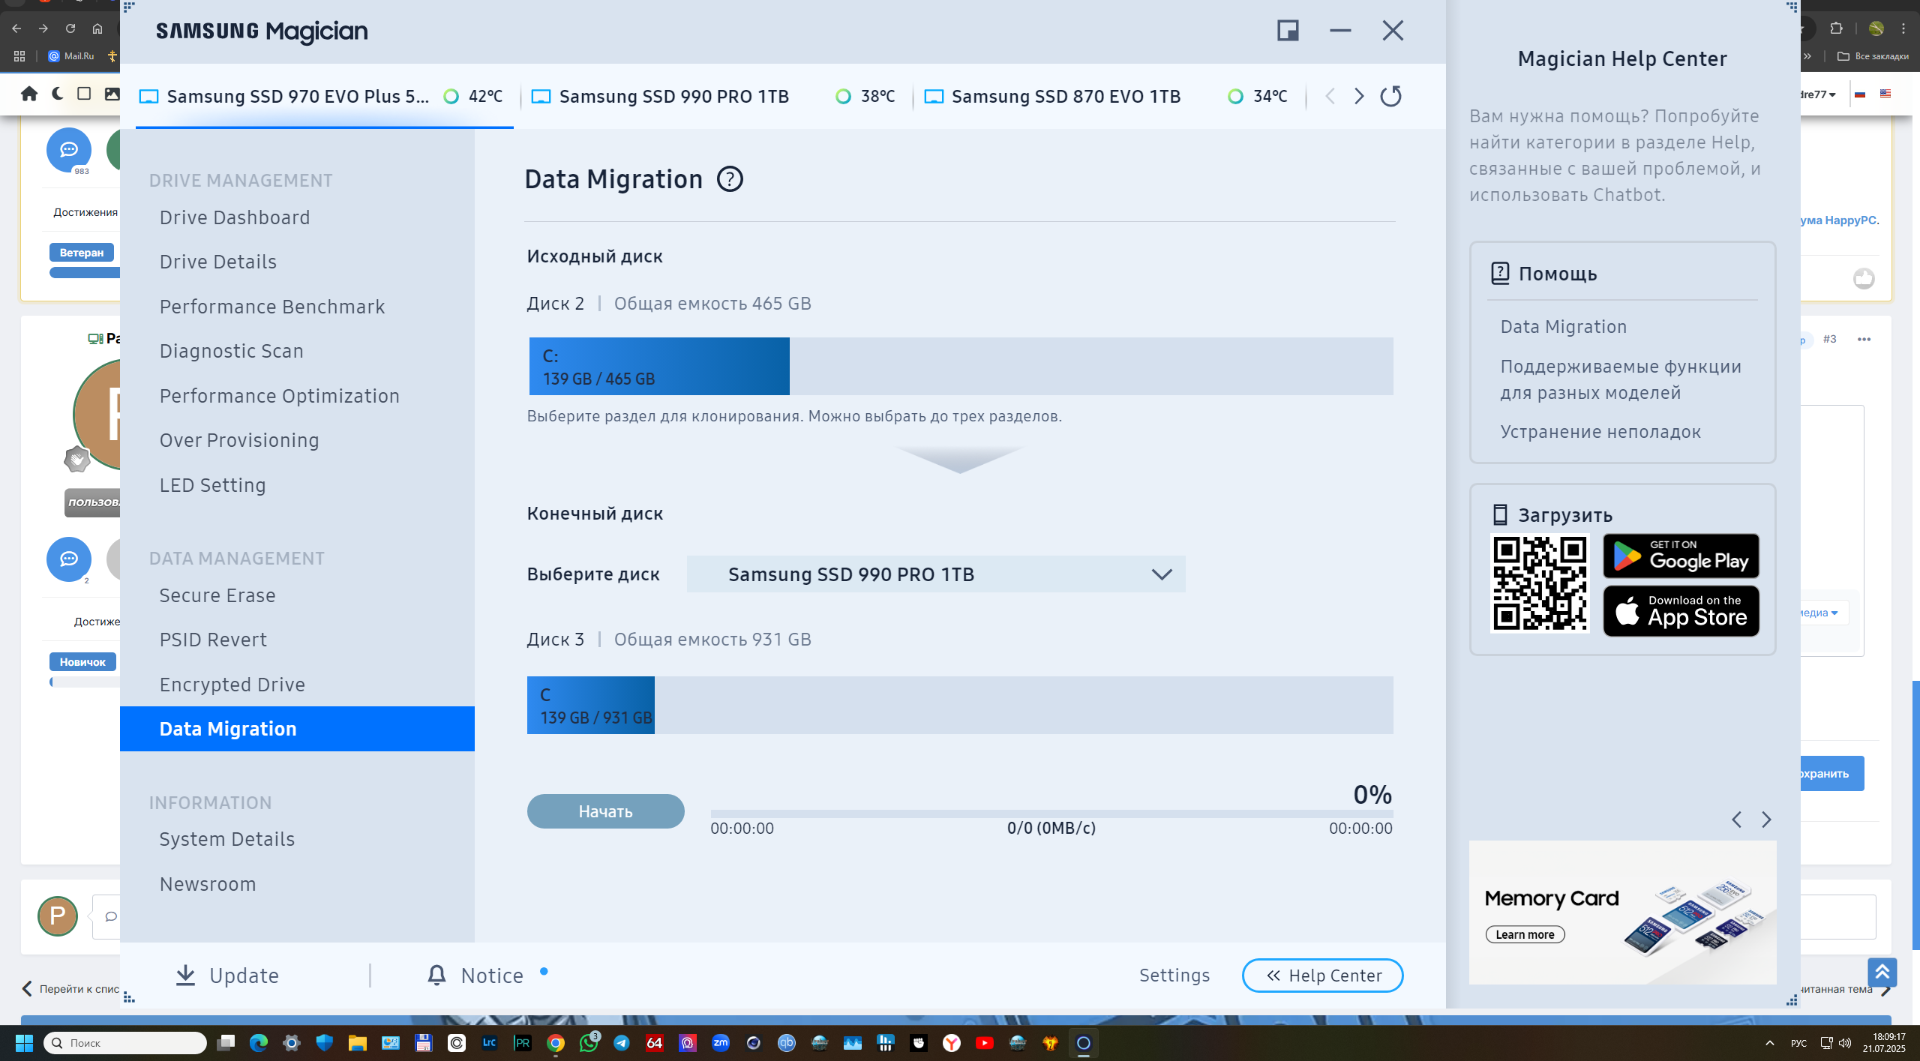Click the compact window mode icon in title bar
Image resolution: width=1920 pixels, height=1061 pixels.
1288,31
